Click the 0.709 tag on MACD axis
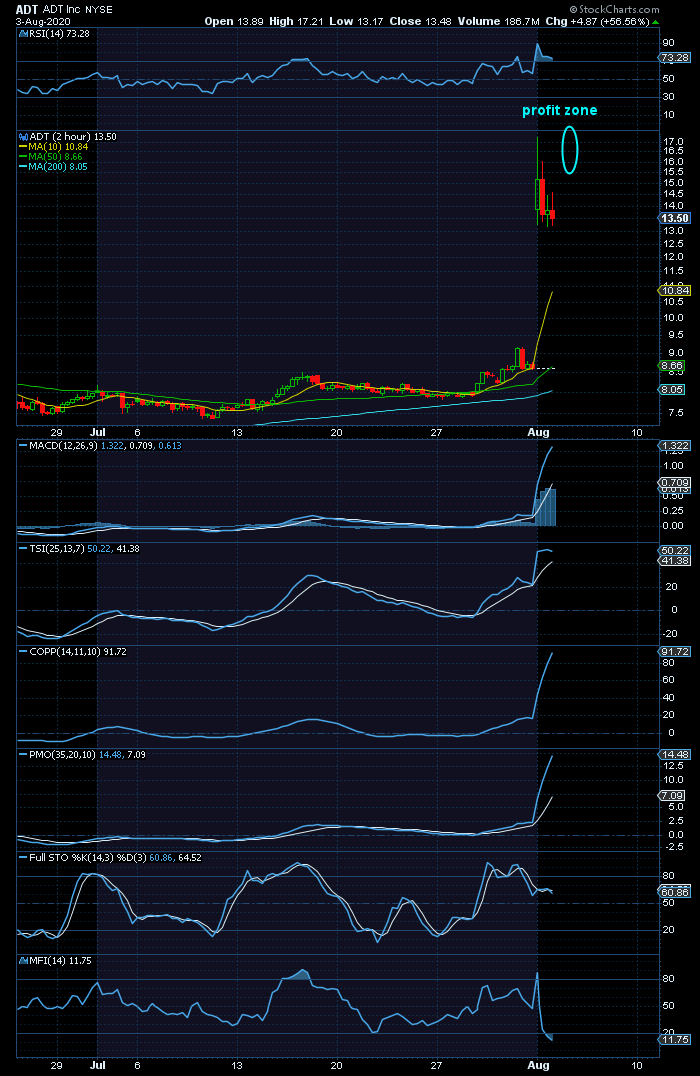Image resolution: width=700 pixels, height=1076 pixels. pos(675,483)
